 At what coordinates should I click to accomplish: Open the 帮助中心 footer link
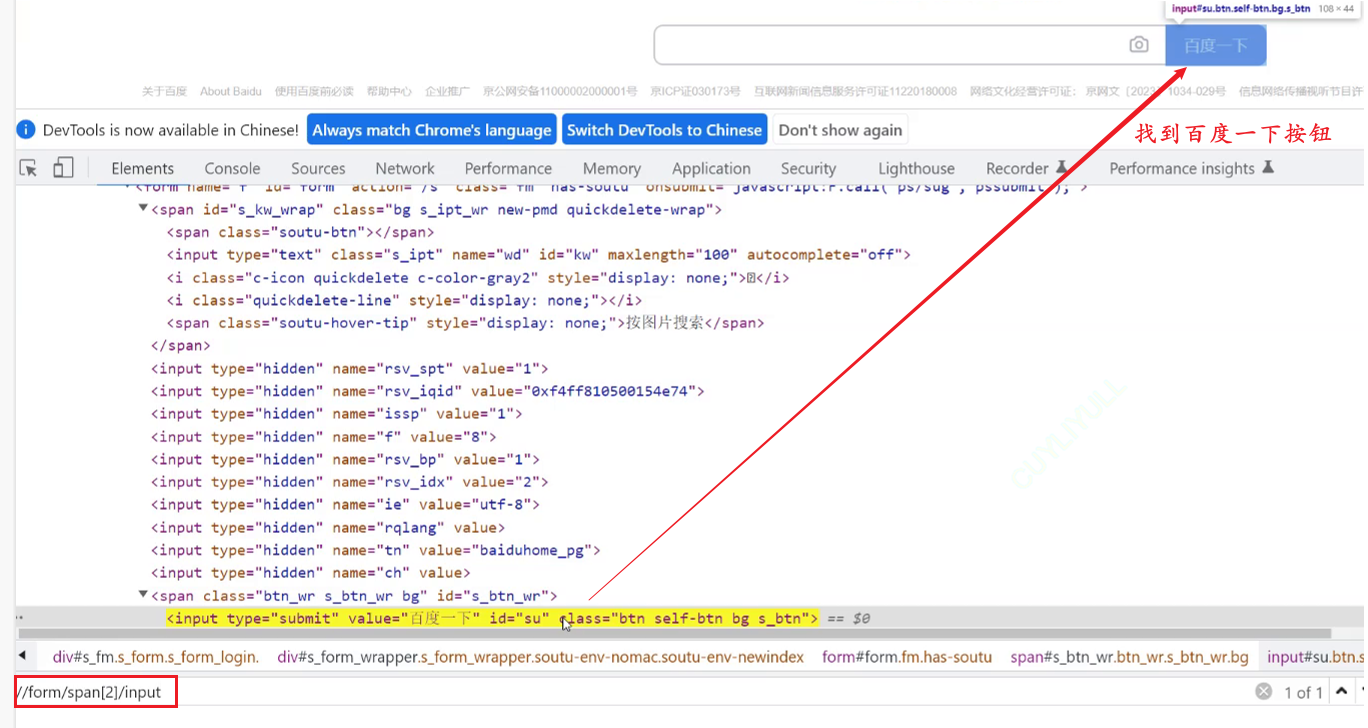[389, 91]
